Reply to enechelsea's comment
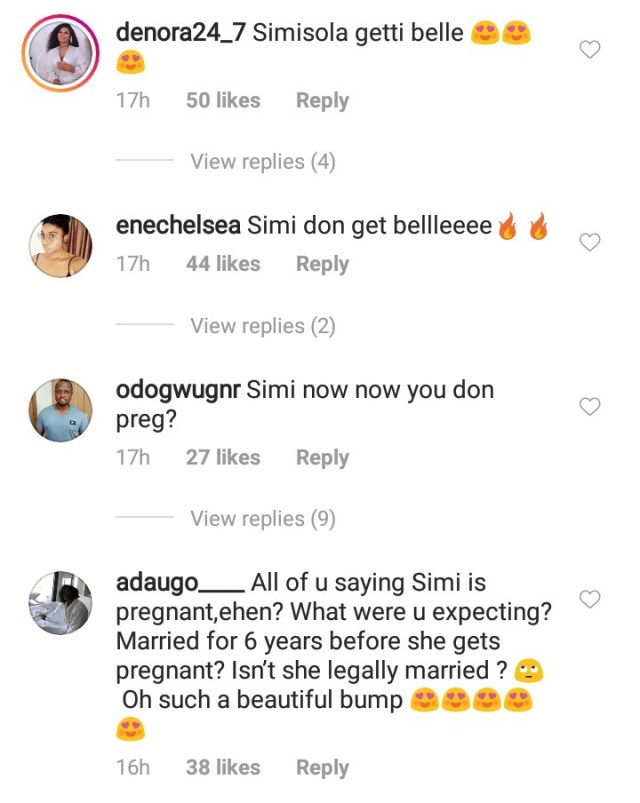The width and height of the screenshot is (640, 803). click(x=323, y=264)
